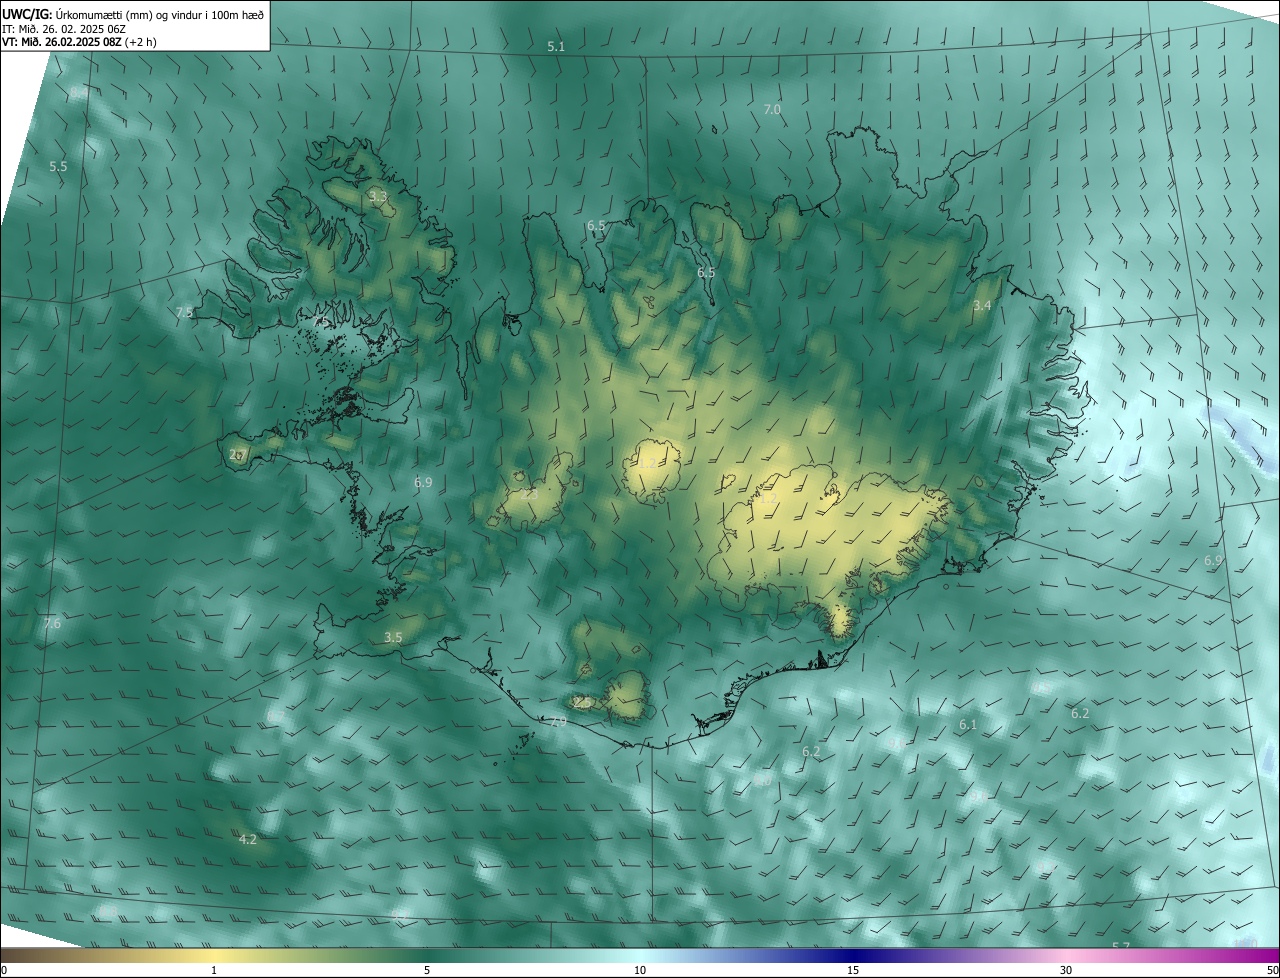Click the 15 tick label on the colorbar
1280x978 pixels.
(853, 971)
